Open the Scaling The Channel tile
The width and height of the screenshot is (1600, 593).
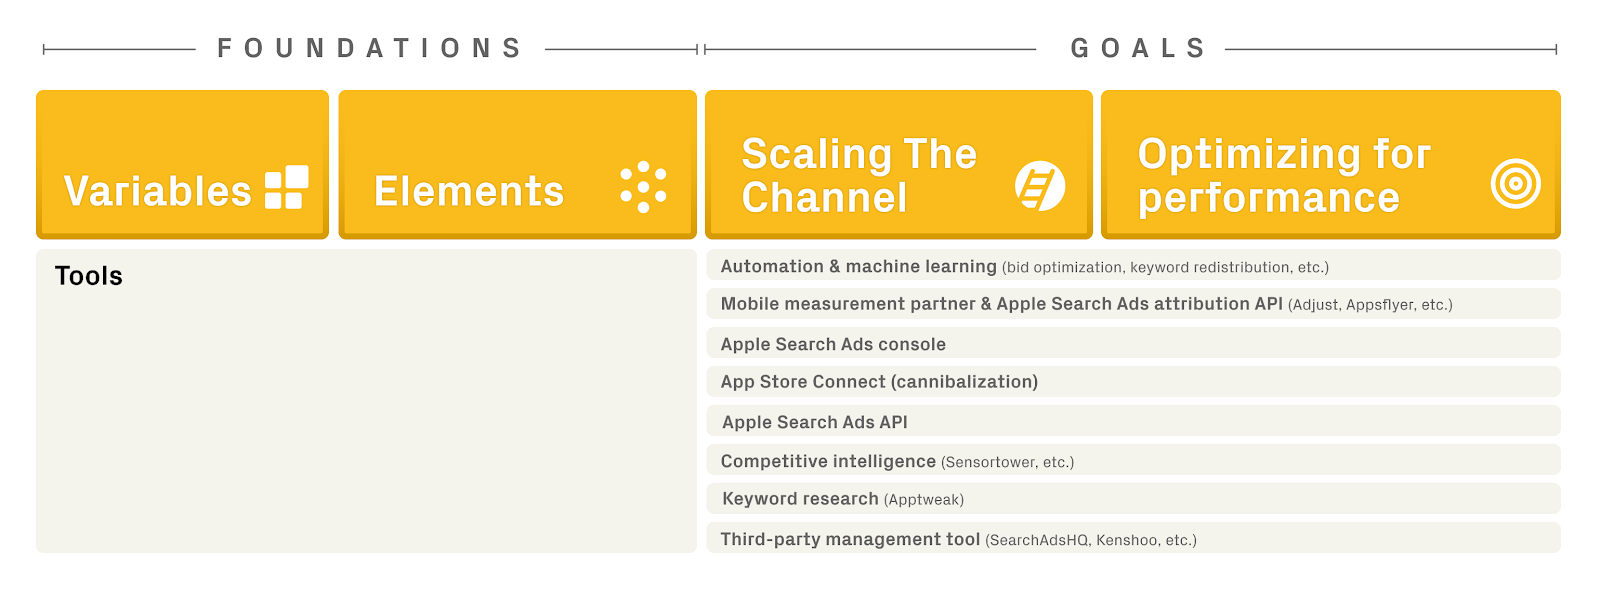coord(898,164)
